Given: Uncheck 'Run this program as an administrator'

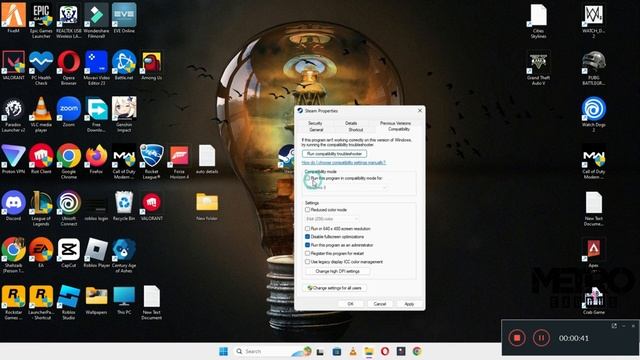Looking at the screenshot, I should (x=307, y=245).
